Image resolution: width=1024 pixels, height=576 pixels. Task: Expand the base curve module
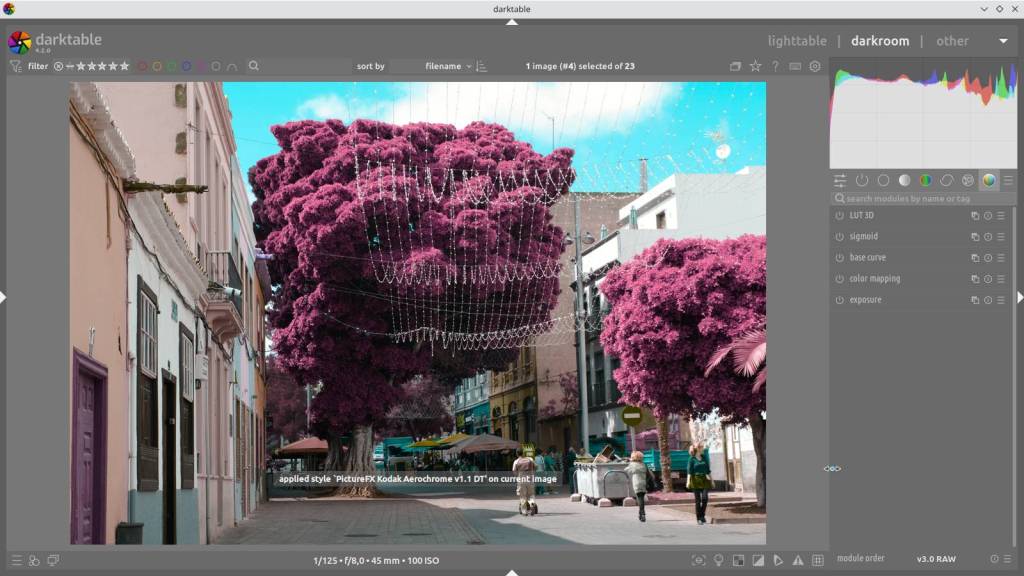[x=867, y=258]
